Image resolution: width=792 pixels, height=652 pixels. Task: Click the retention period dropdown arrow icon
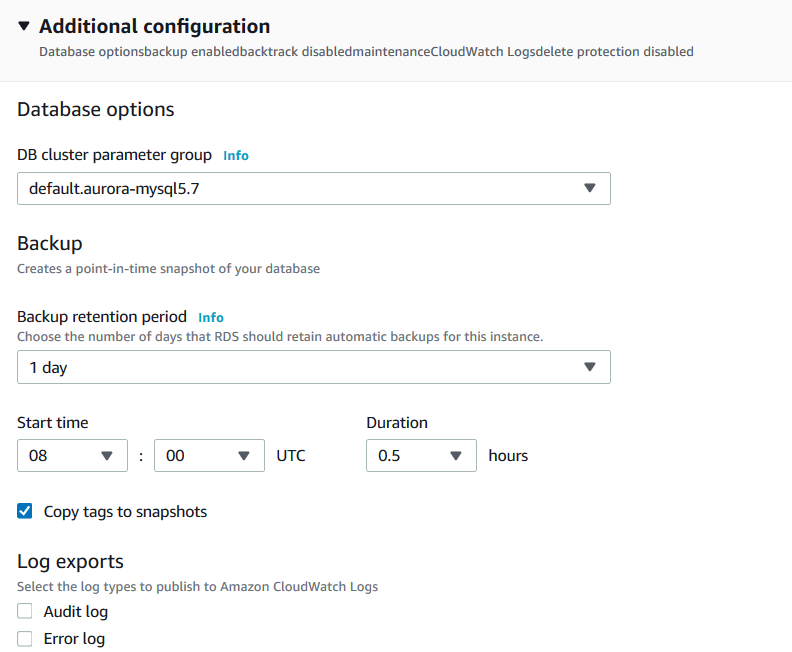pyautogui.click(x=589, y=367)
